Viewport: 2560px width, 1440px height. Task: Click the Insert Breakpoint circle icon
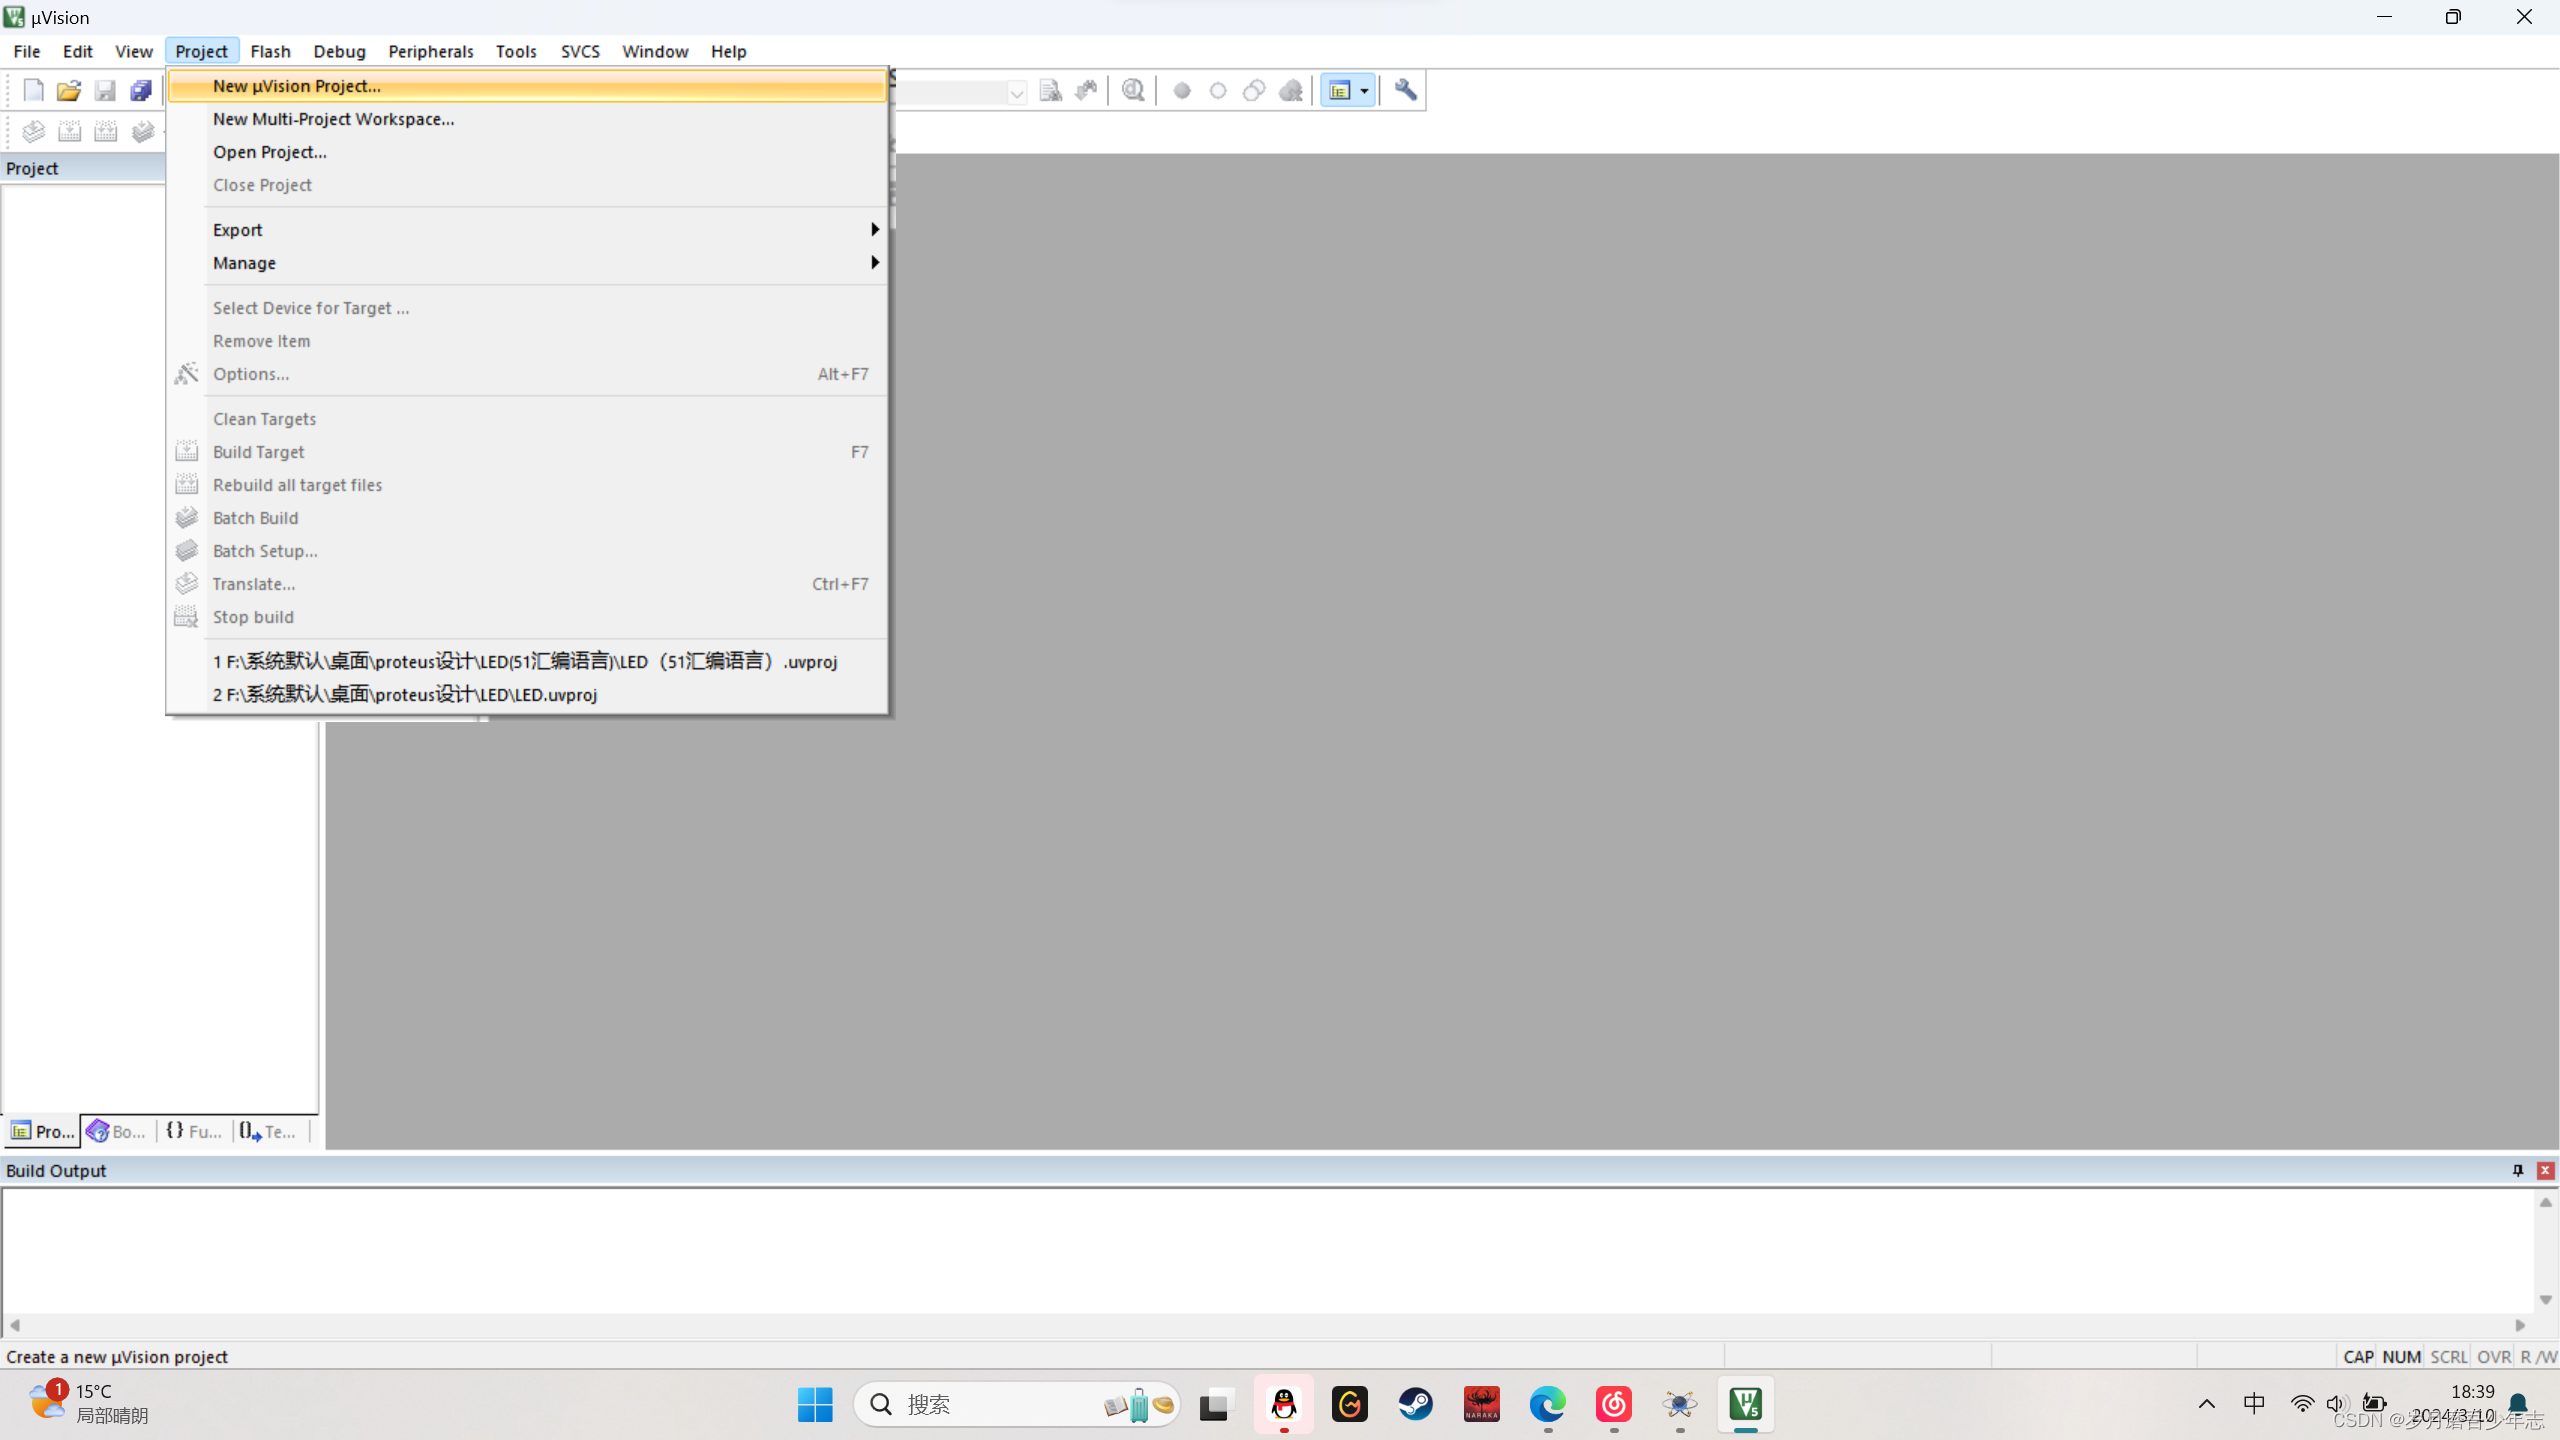tap(1182, 91)
